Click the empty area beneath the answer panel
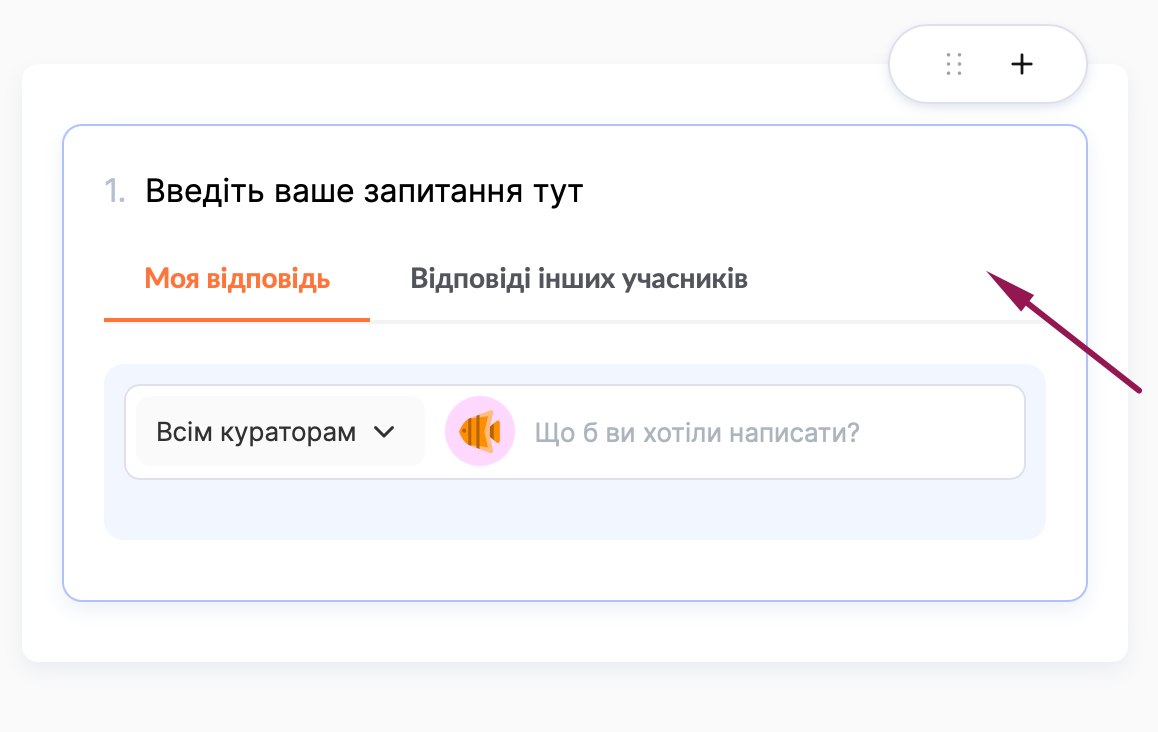This screenshot has width=1158, height=732. pyautogui.click(x=575, y=570)
